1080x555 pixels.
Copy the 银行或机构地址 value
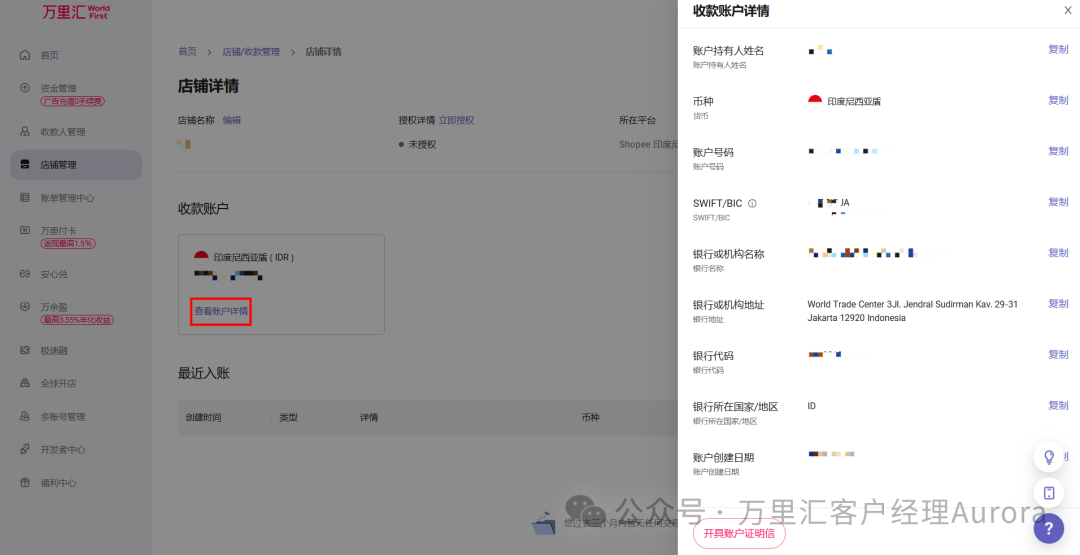coord(1058,304)
